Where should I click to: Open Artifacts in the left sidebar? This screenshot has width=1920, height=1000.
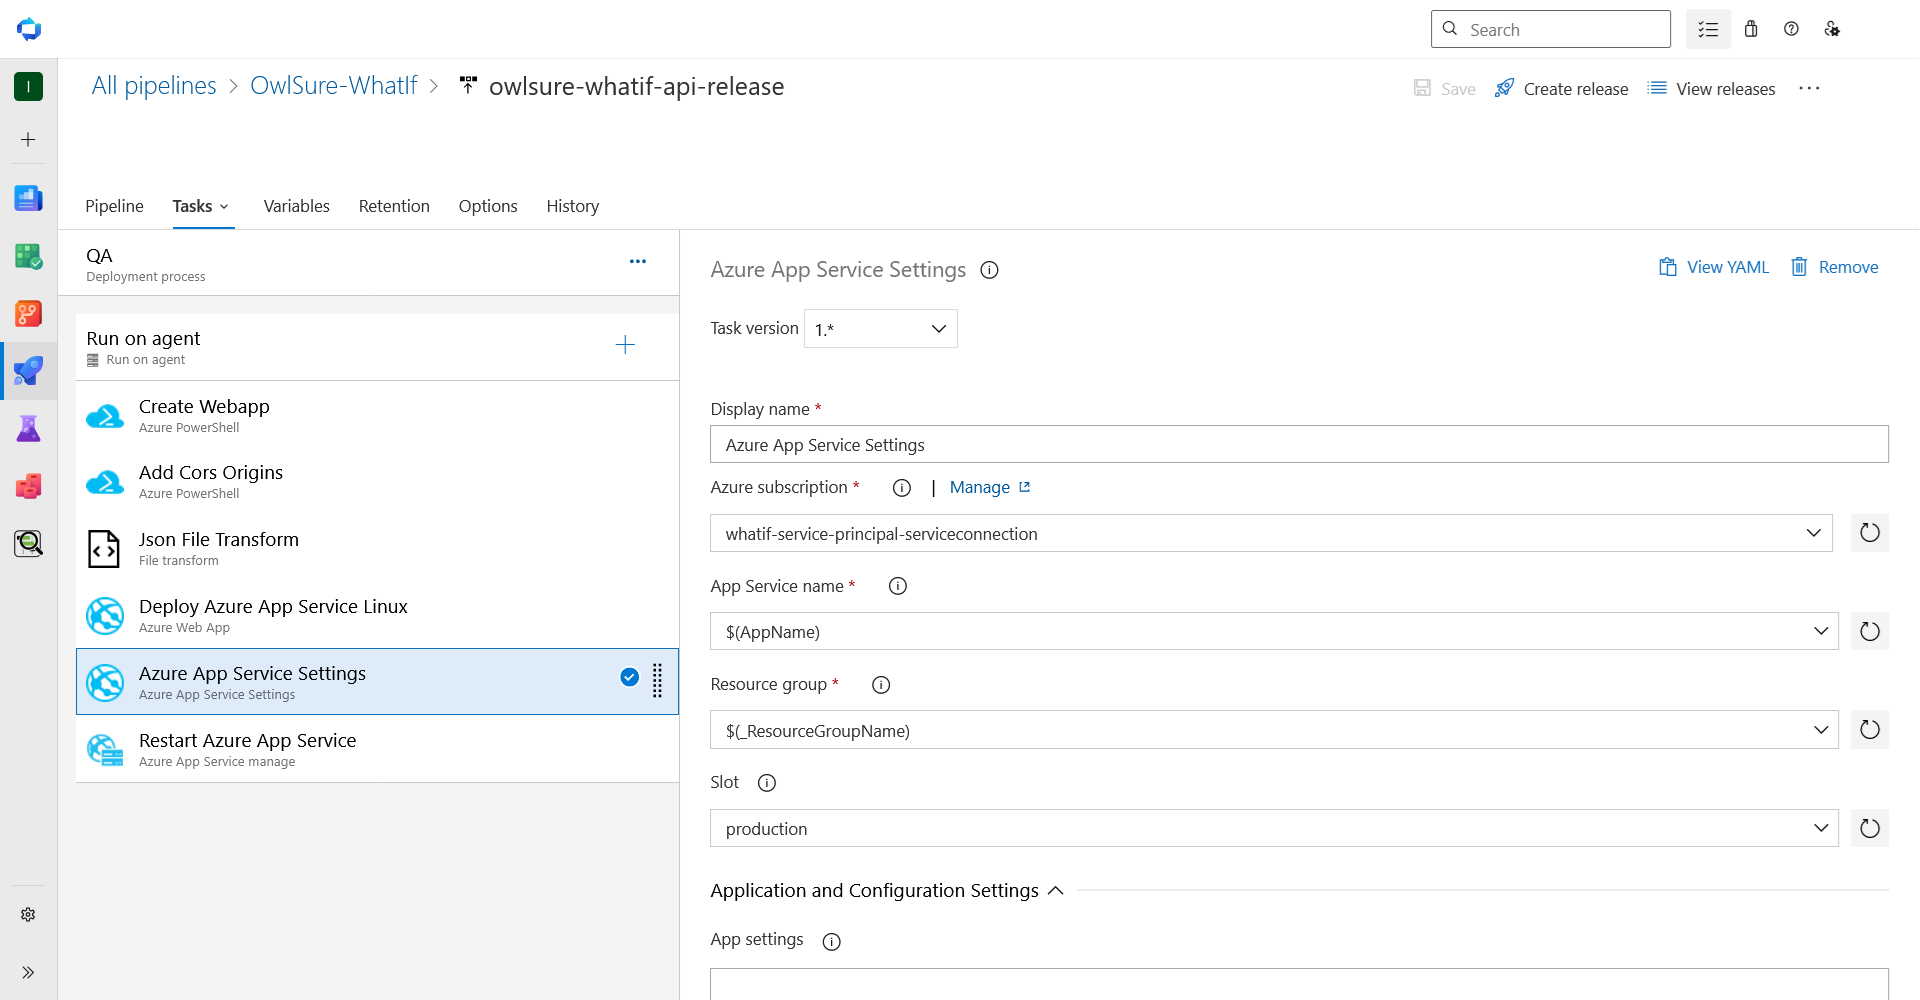28,486
